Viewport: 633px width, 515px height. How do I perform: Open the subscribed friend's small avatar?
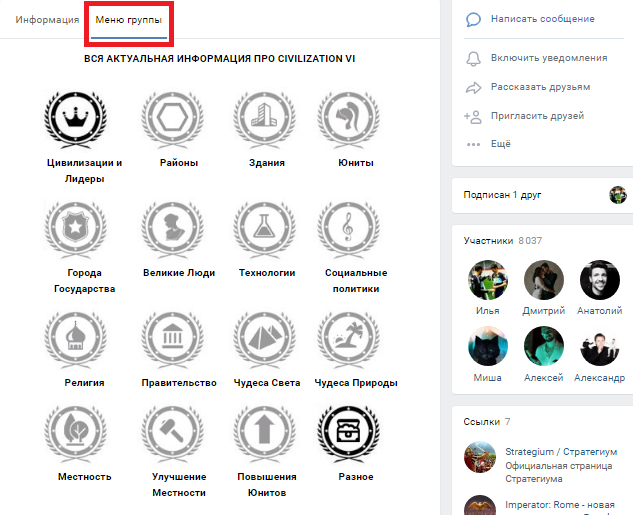pos(618,195)
